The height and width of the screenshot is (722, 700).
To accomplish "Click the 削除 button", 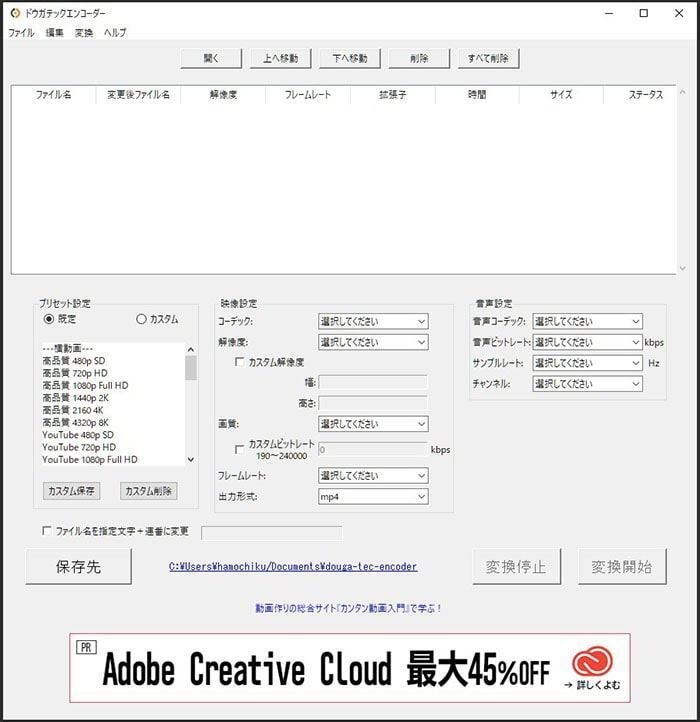I will coord(419,58).
